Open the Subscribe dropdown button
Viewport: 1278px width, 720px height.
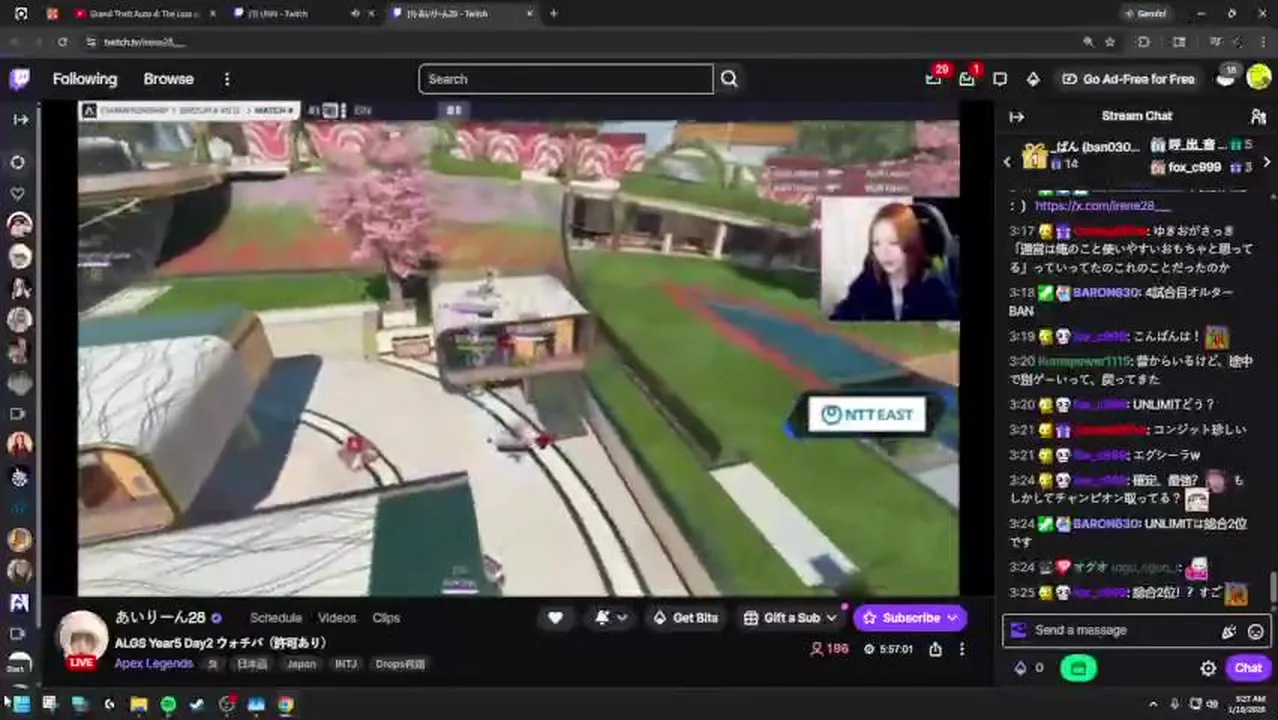(910, 618)
